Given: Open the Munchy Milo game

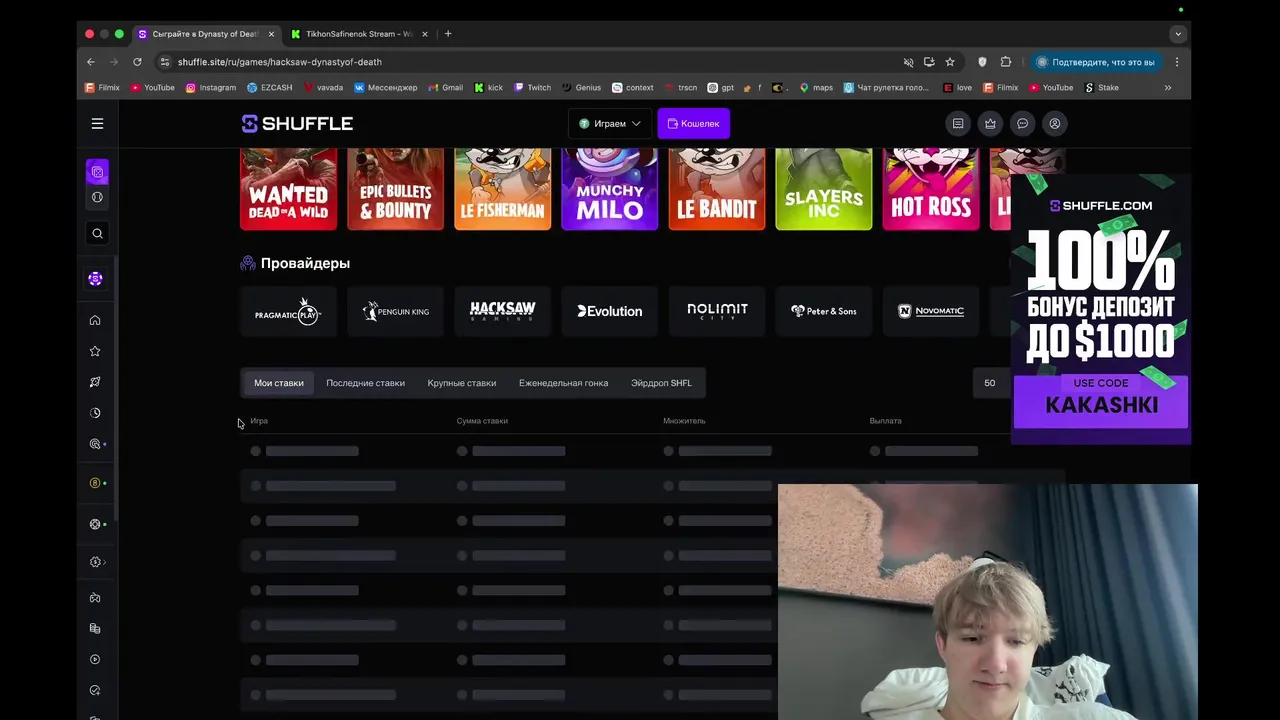Looking at the screenshot, I should [609, 189].
